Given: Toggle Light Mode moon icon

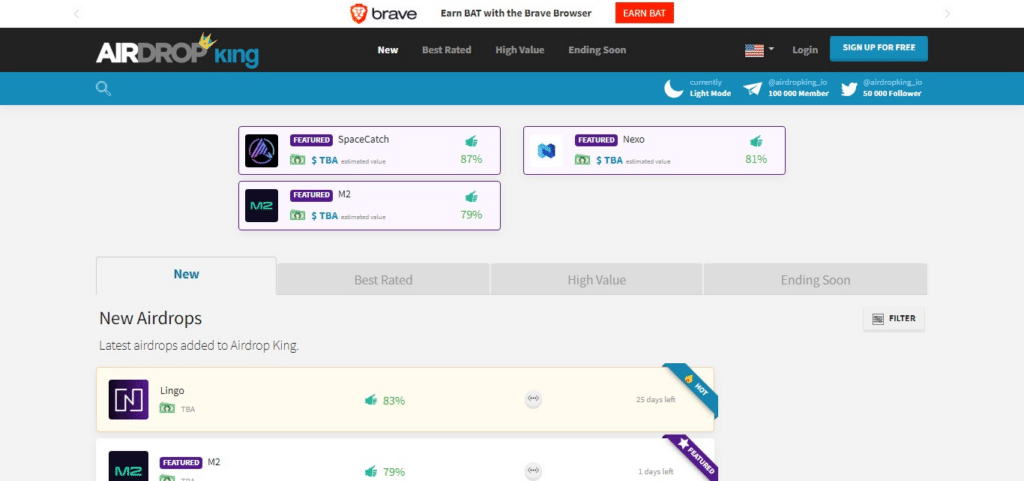Looking at the screenshot, I should (x=673, y=88).
